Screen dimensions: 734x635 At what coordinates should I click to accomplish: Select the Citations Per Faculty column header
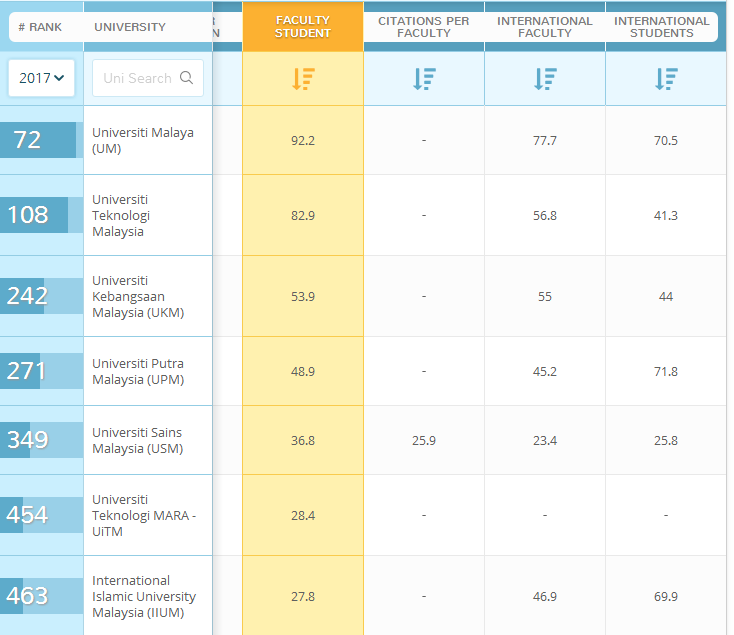(x=424, y=27)
